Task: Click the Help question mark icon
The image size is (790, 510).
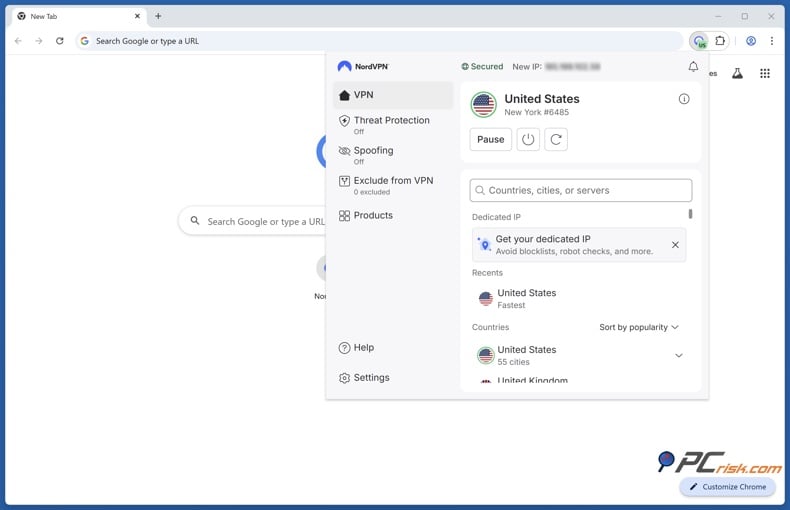Action: (x=344, y=348)
